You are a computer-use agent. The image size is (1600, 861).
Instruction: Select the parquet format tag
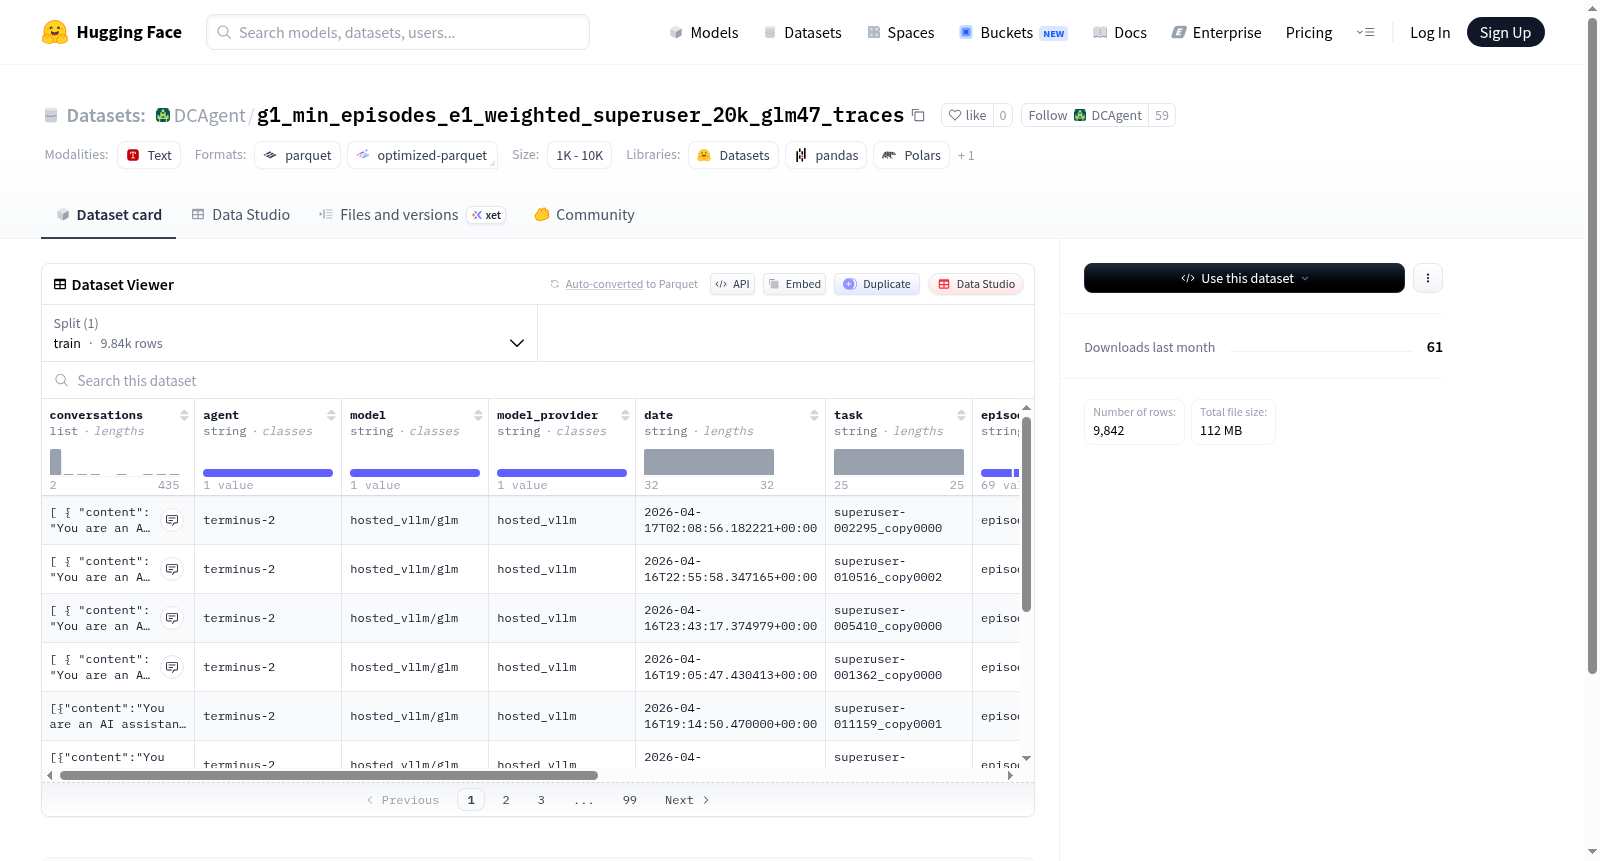[298, 155]
